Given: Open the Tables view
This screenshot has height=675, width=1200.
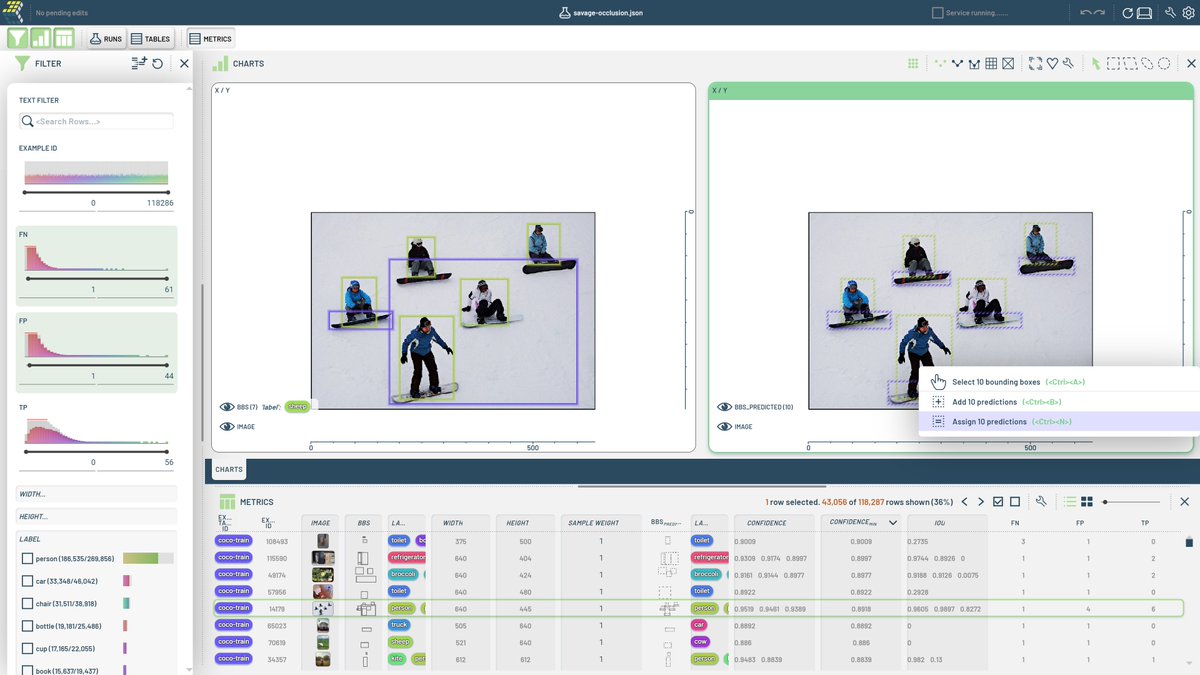Looking at the screenshot, I should 150,39.
